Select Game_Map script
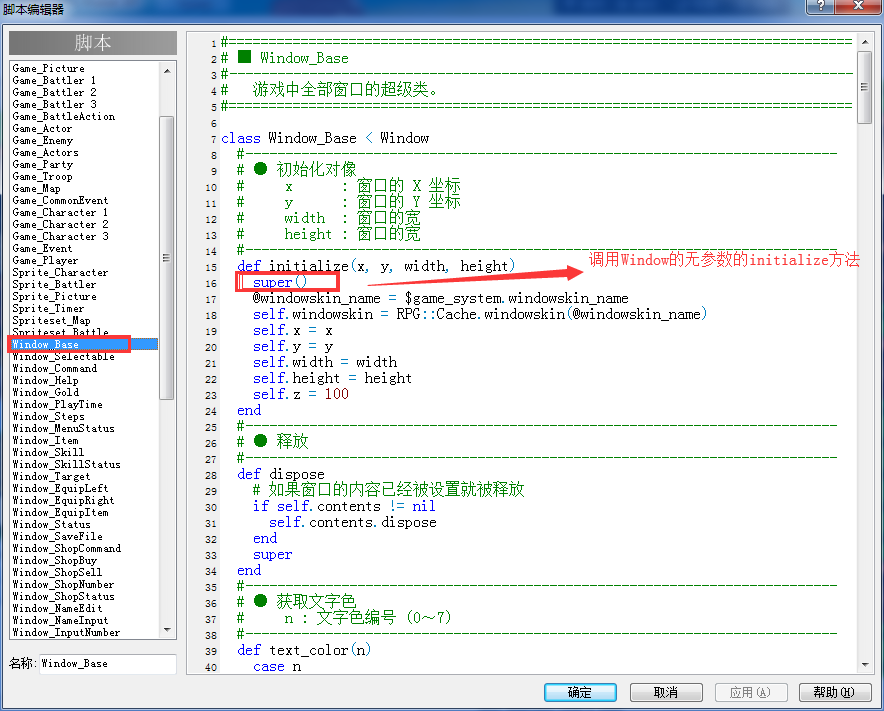This screenshot has height=711, width=884. tap(37, 188)
